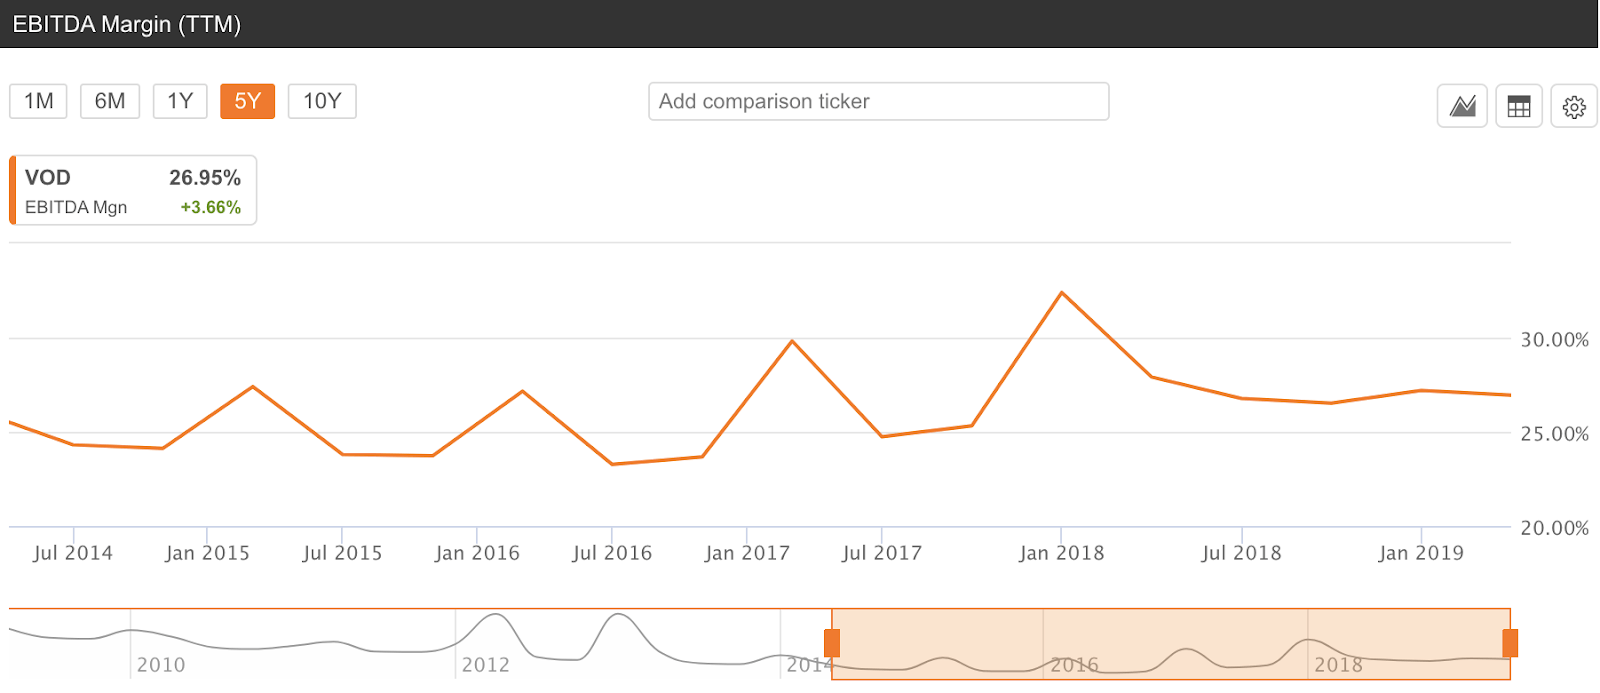The width and height of the screenshot is (1600, 693).
Task: Click the Jan 2018 x-axis label
Action: pyautogui.click(x=1062, y=553)
